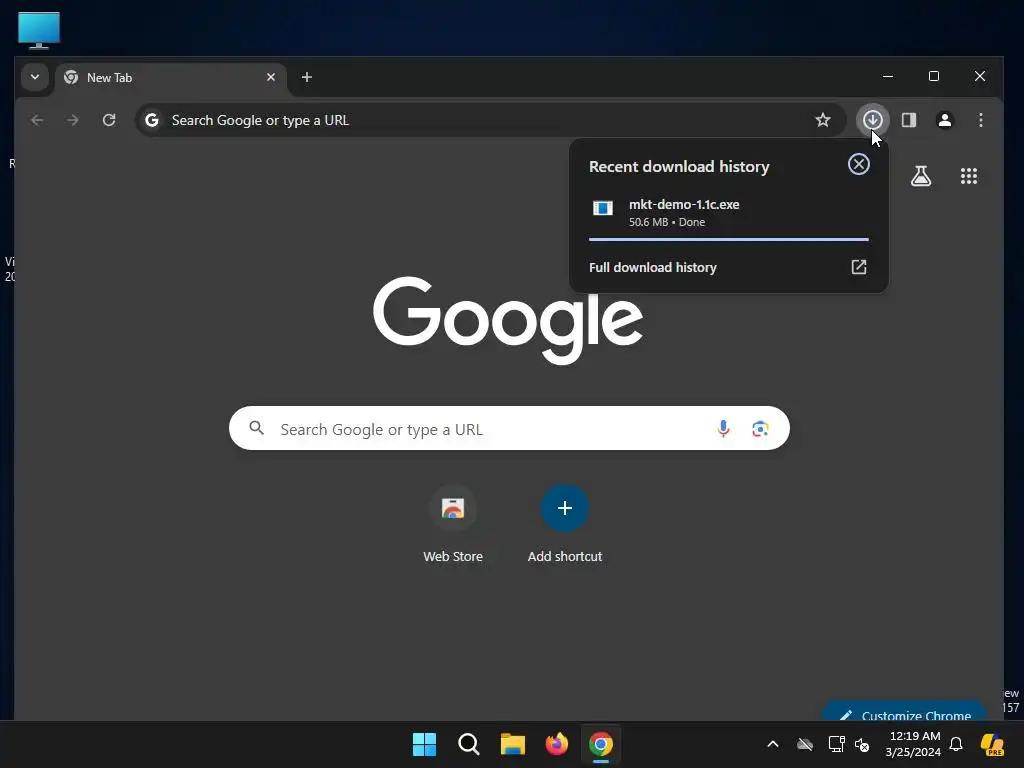Open the Windows Start menu
The height and width of the screenshot is (768, 1024).
pyautogui.click(x=424, y=744)
